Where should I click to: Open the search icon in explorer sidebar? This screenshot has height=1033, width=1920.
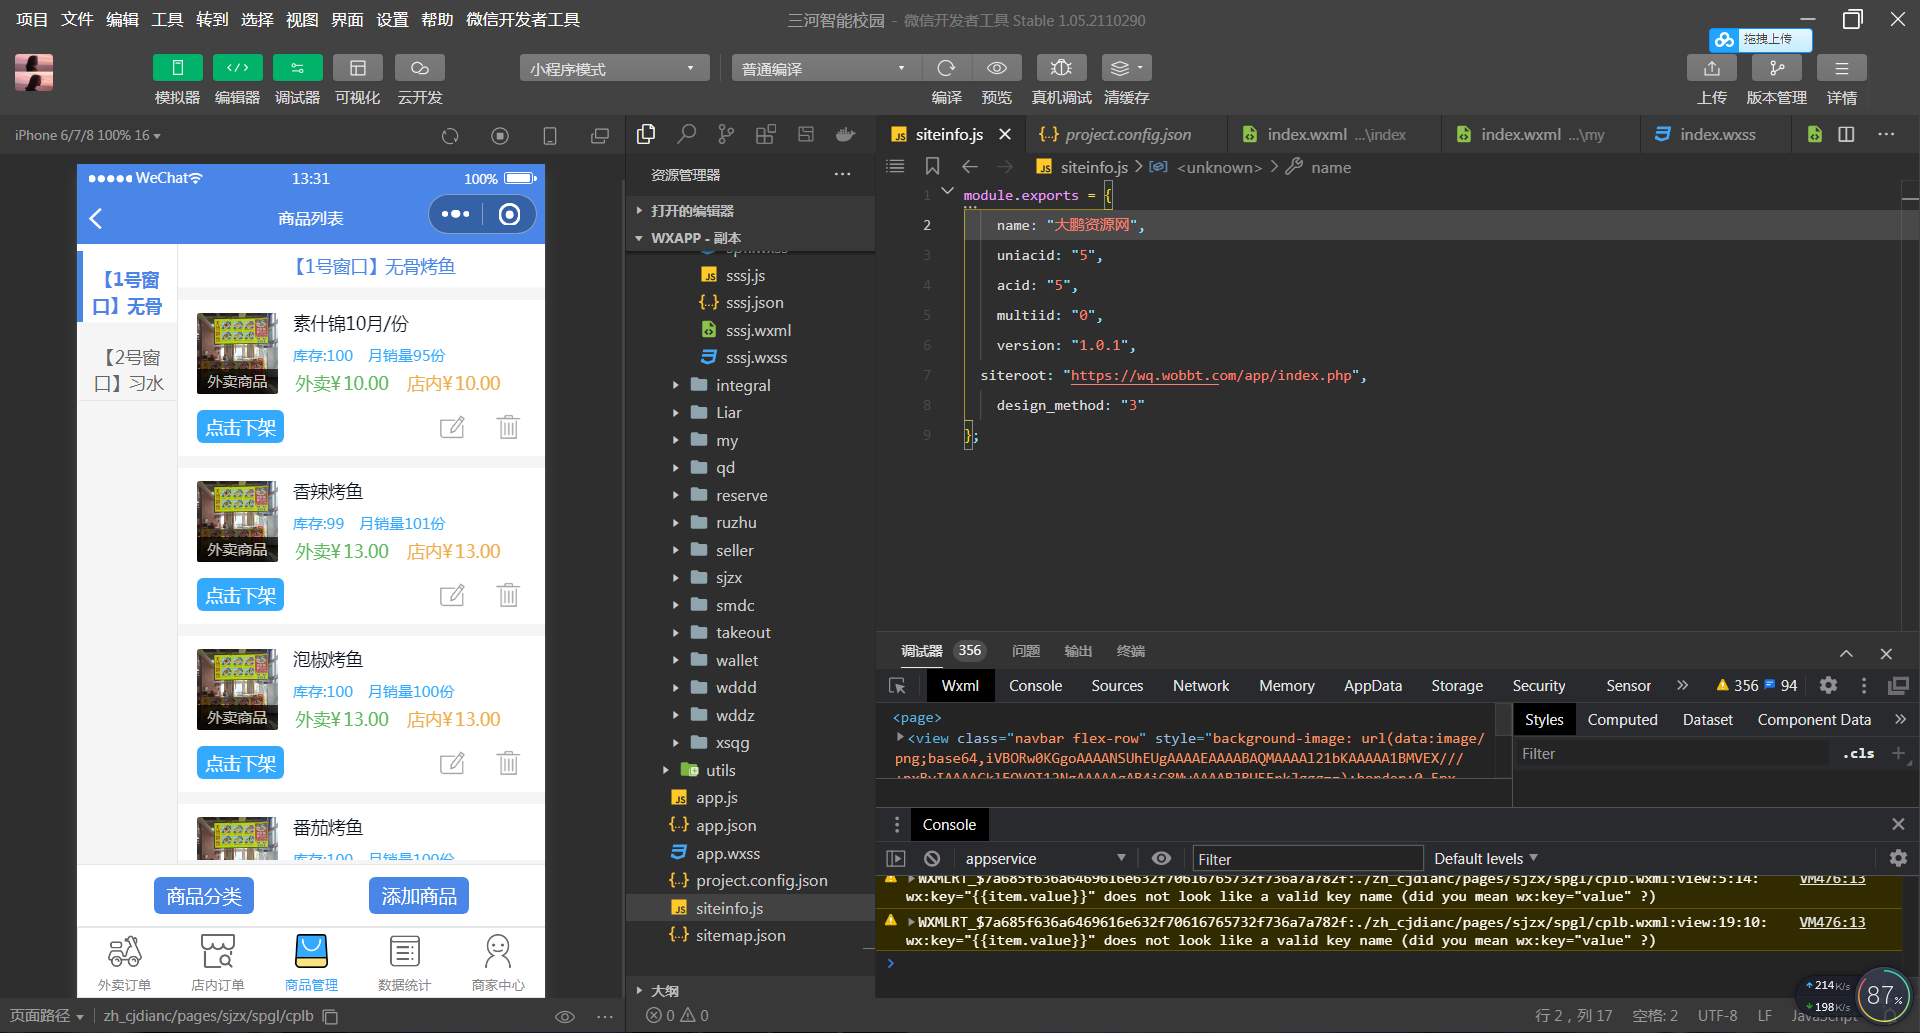click(x=686, y=134)
